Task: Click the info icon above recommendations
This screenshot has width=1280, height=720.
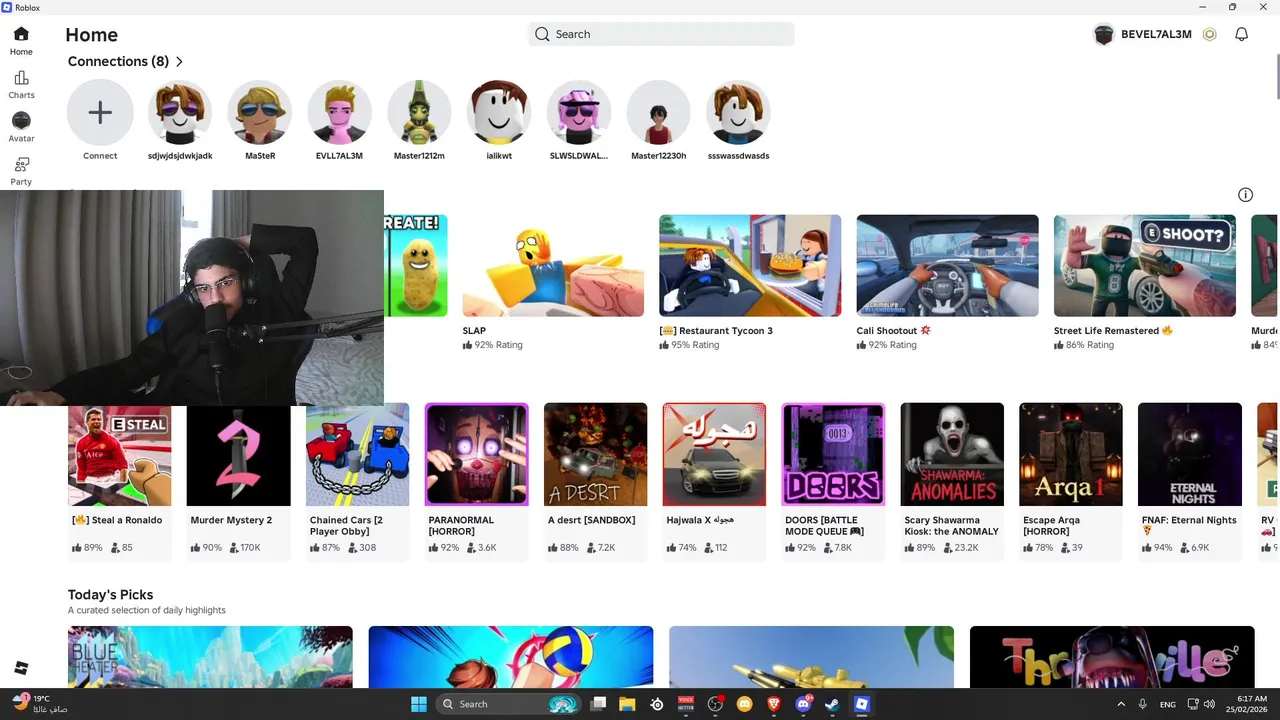Action: (x=1245, y=195)
